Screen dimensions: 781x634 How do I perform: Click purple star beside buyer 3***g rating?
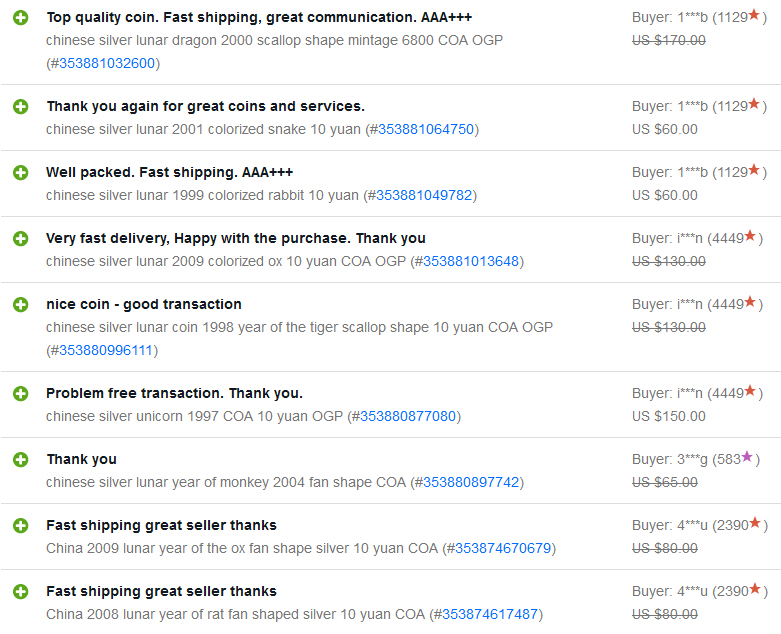[x=746, y=458]
